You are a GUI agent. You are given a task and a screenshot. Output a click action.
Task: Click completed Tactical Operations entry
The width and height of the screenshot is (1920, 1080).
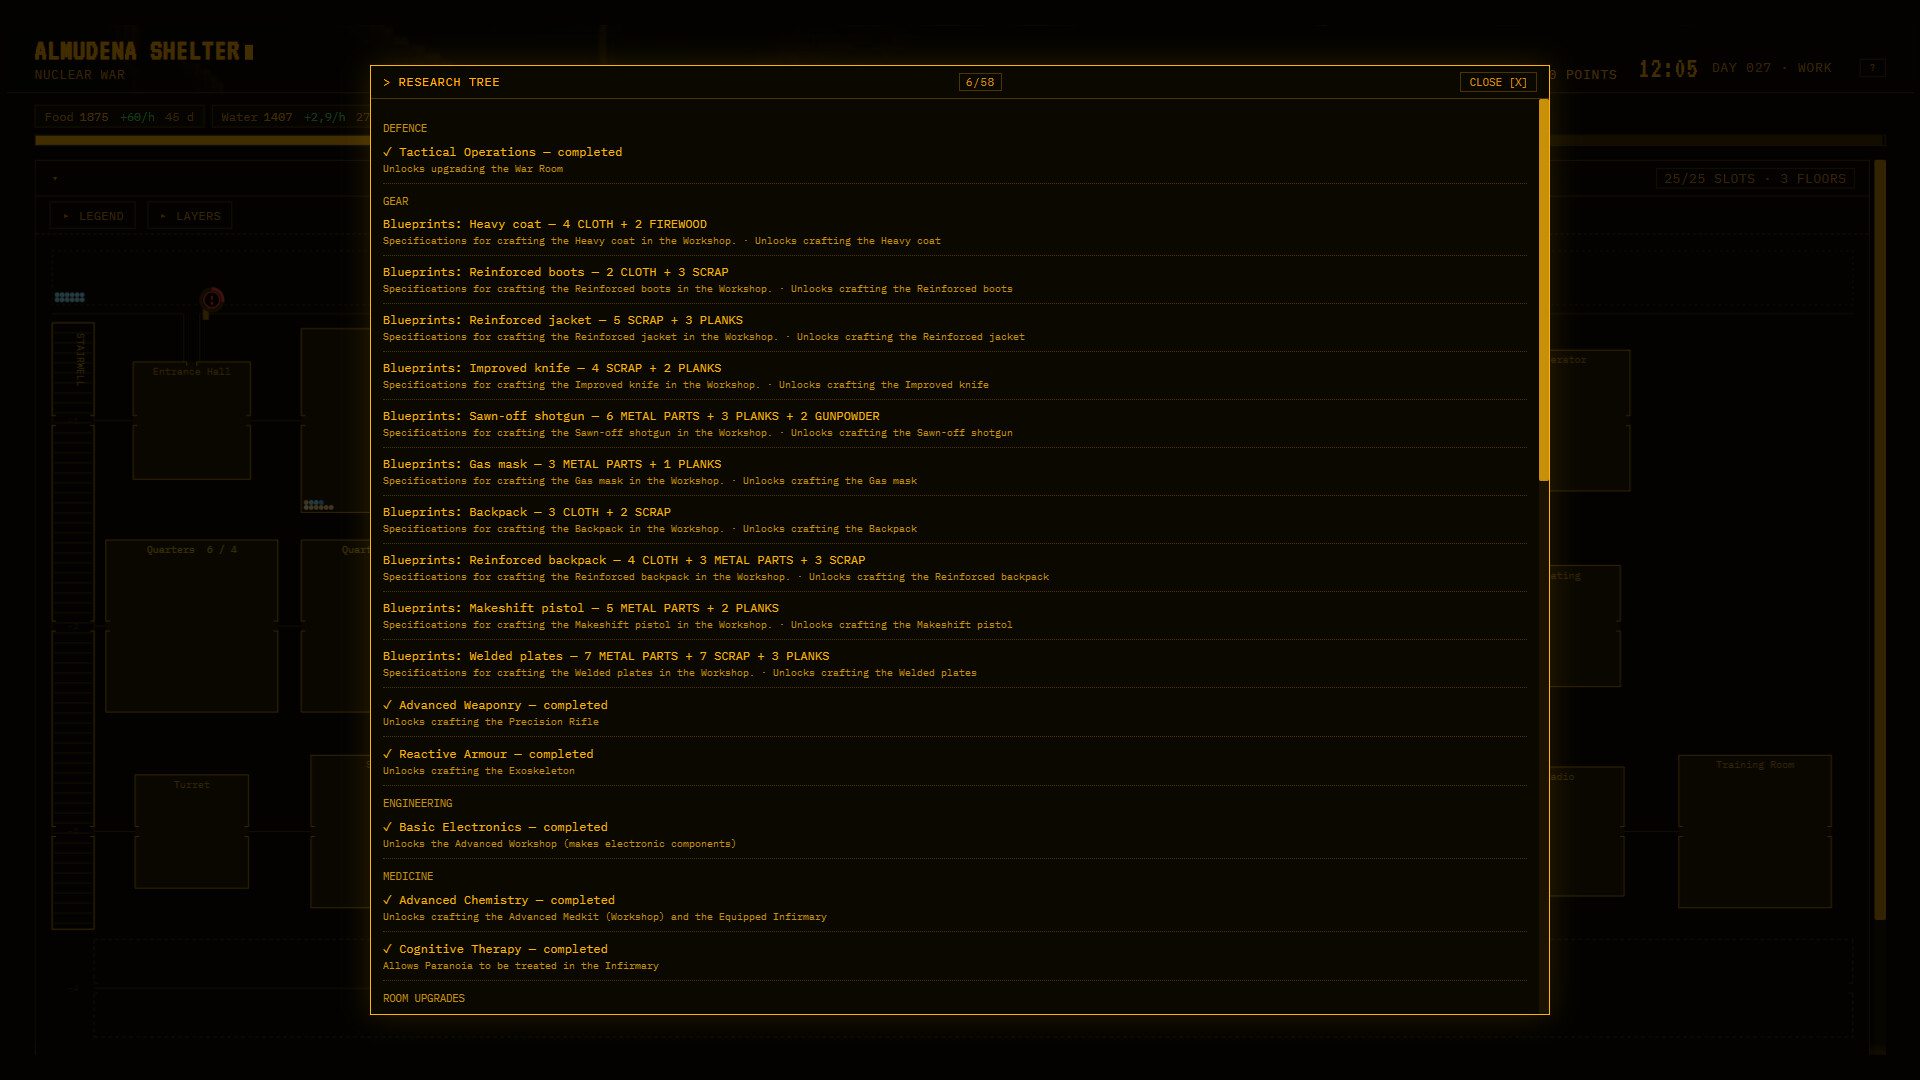coord(954,160)
